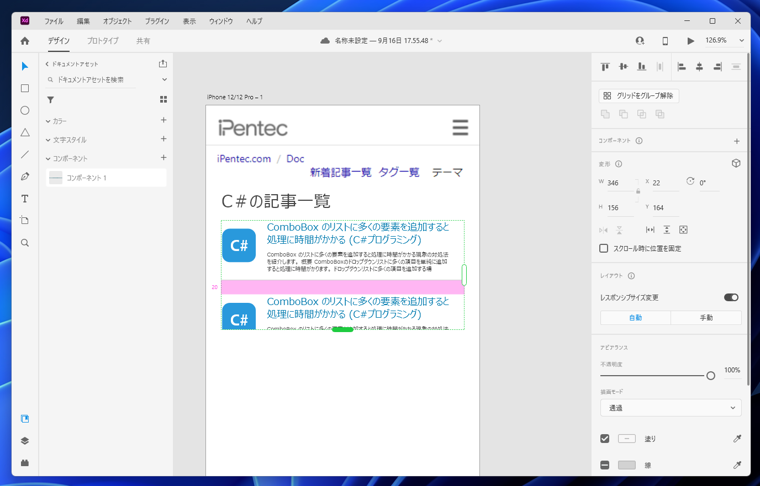Open the assets search dropdown arrow
The width and height of the screenshot is (760, 486).
[164, 79]
